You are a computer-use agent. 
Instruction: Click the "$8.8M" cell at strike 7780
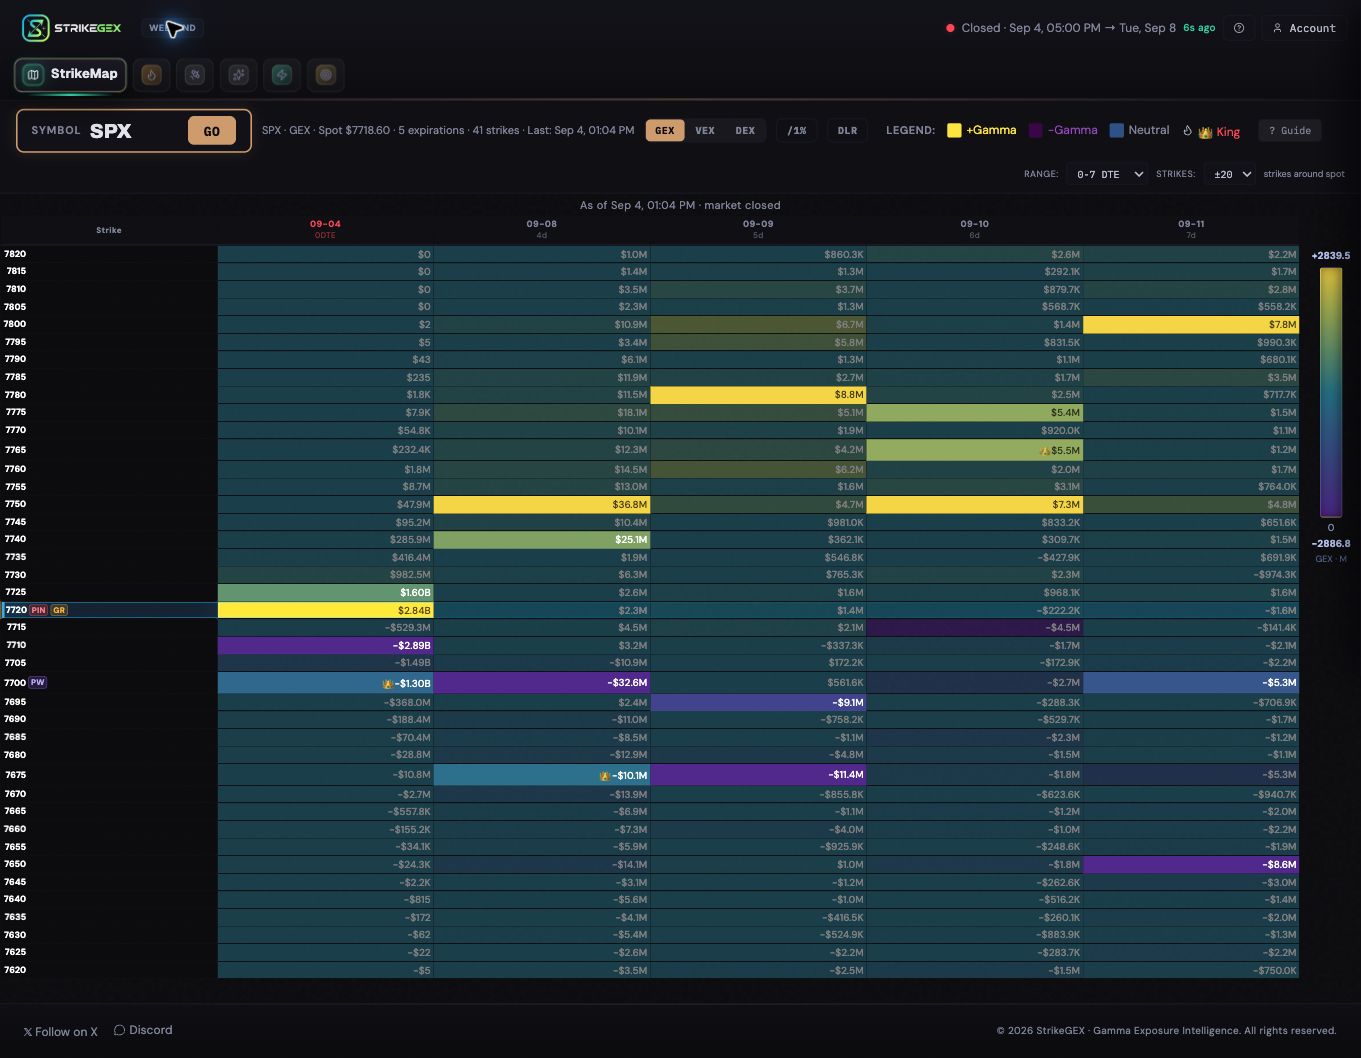758,395
